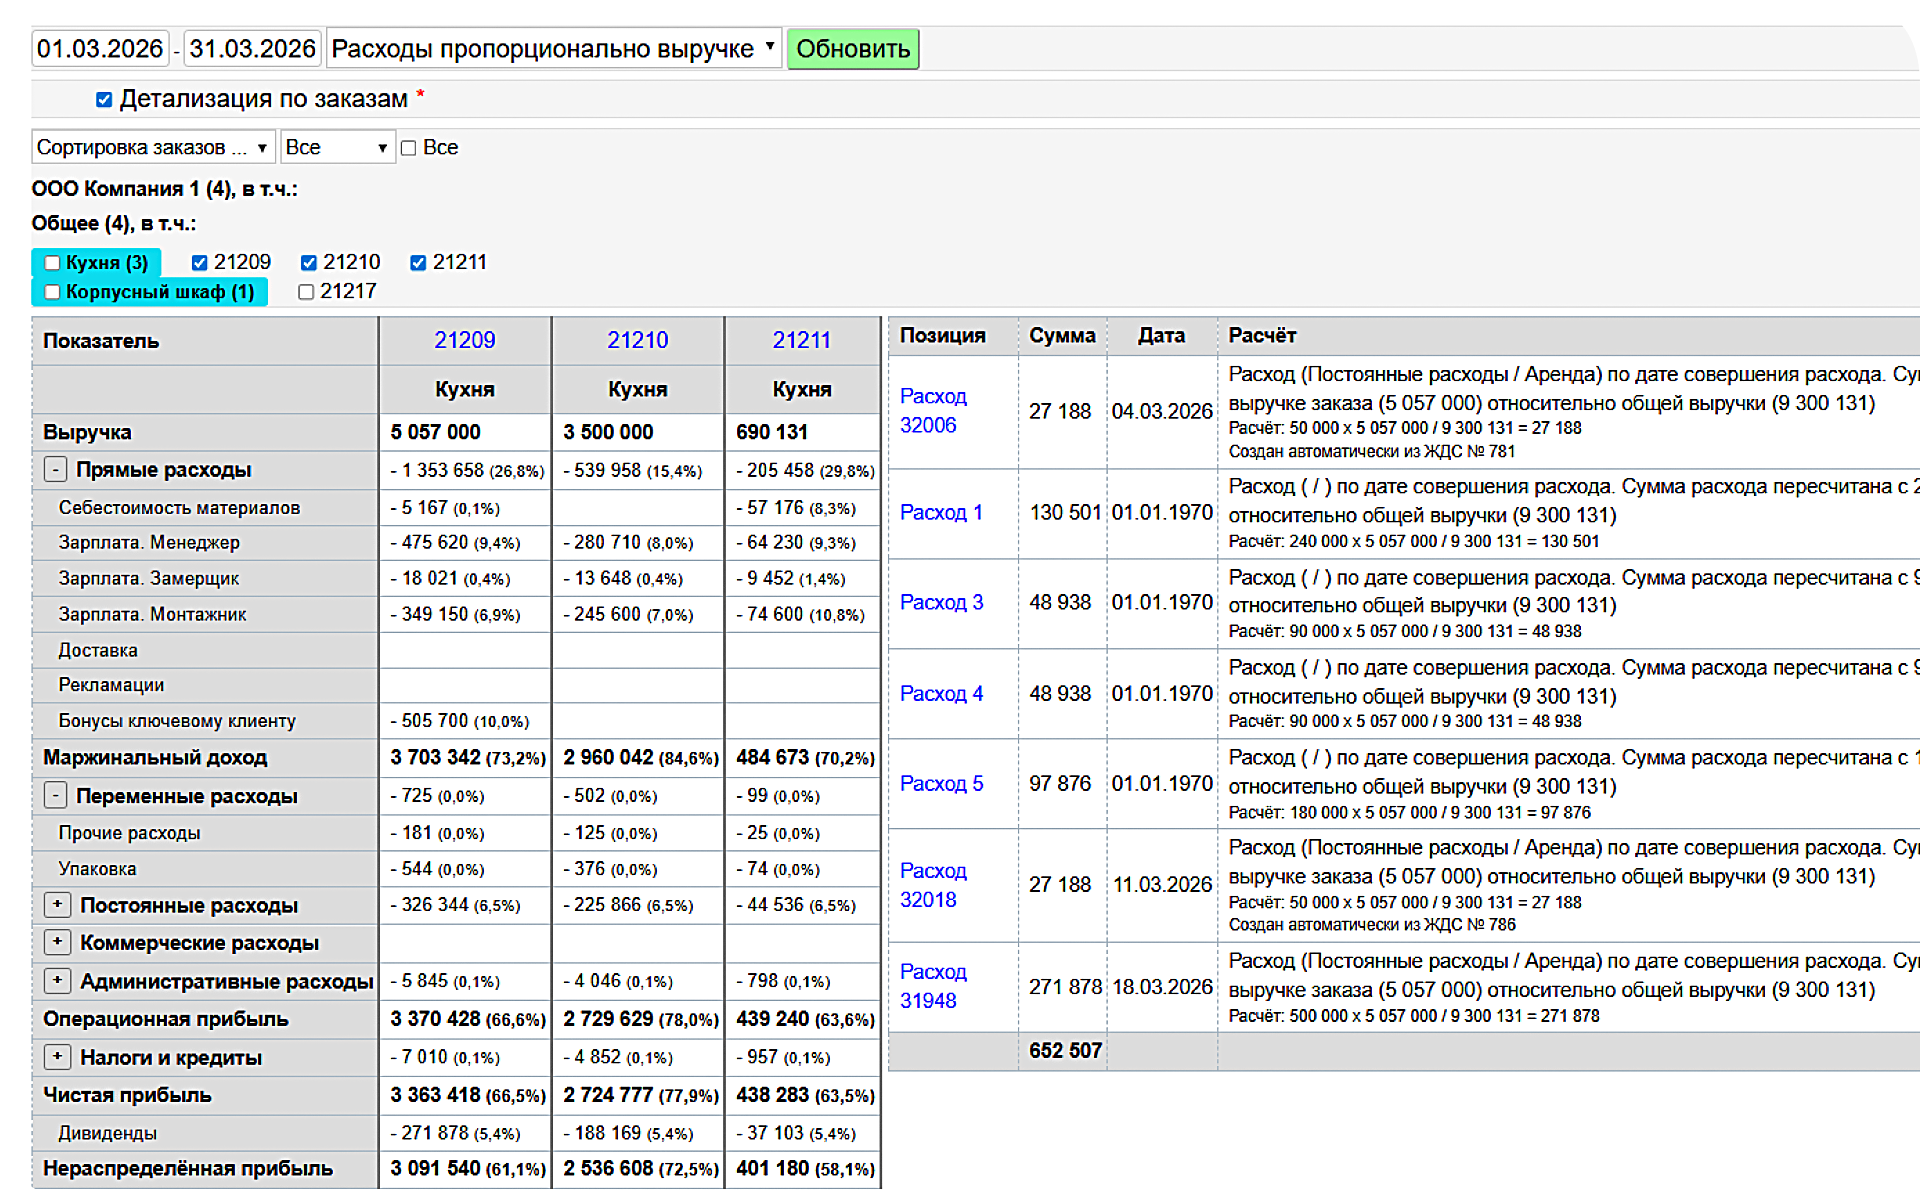Open order 21210 column header link
The height and width of the screenshot is (1200, 1920).
click(x=637, y=340)
